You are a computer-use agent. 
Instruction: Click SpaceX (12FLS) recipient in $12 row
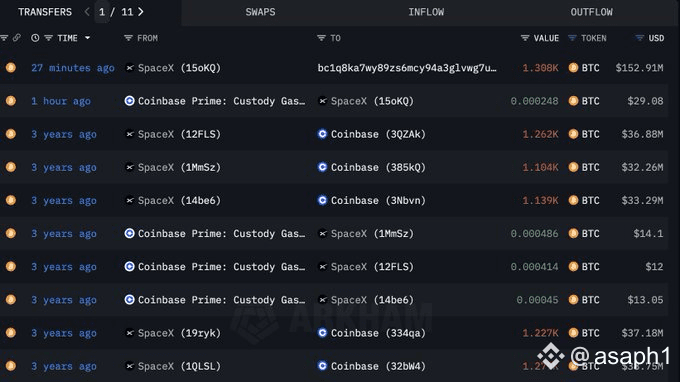[x=372, y=267]
